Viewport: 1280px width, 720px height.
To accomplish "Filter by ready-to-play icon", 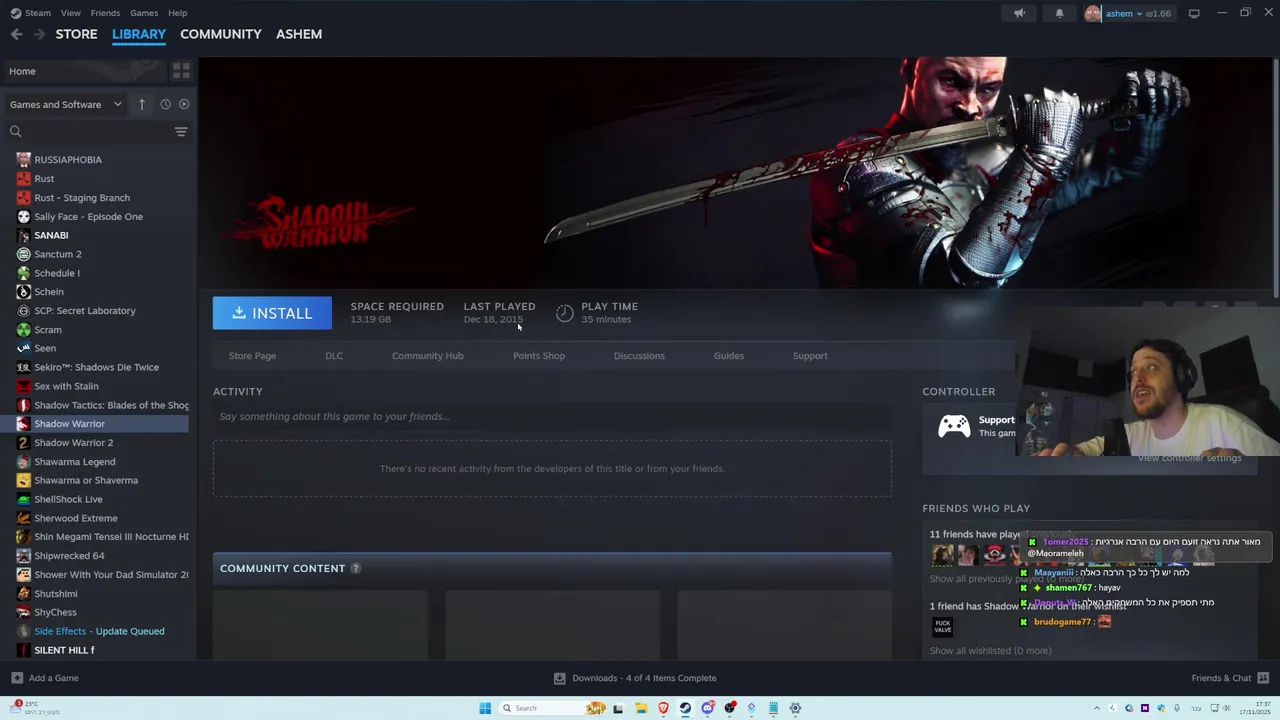I will click(184, 104).
